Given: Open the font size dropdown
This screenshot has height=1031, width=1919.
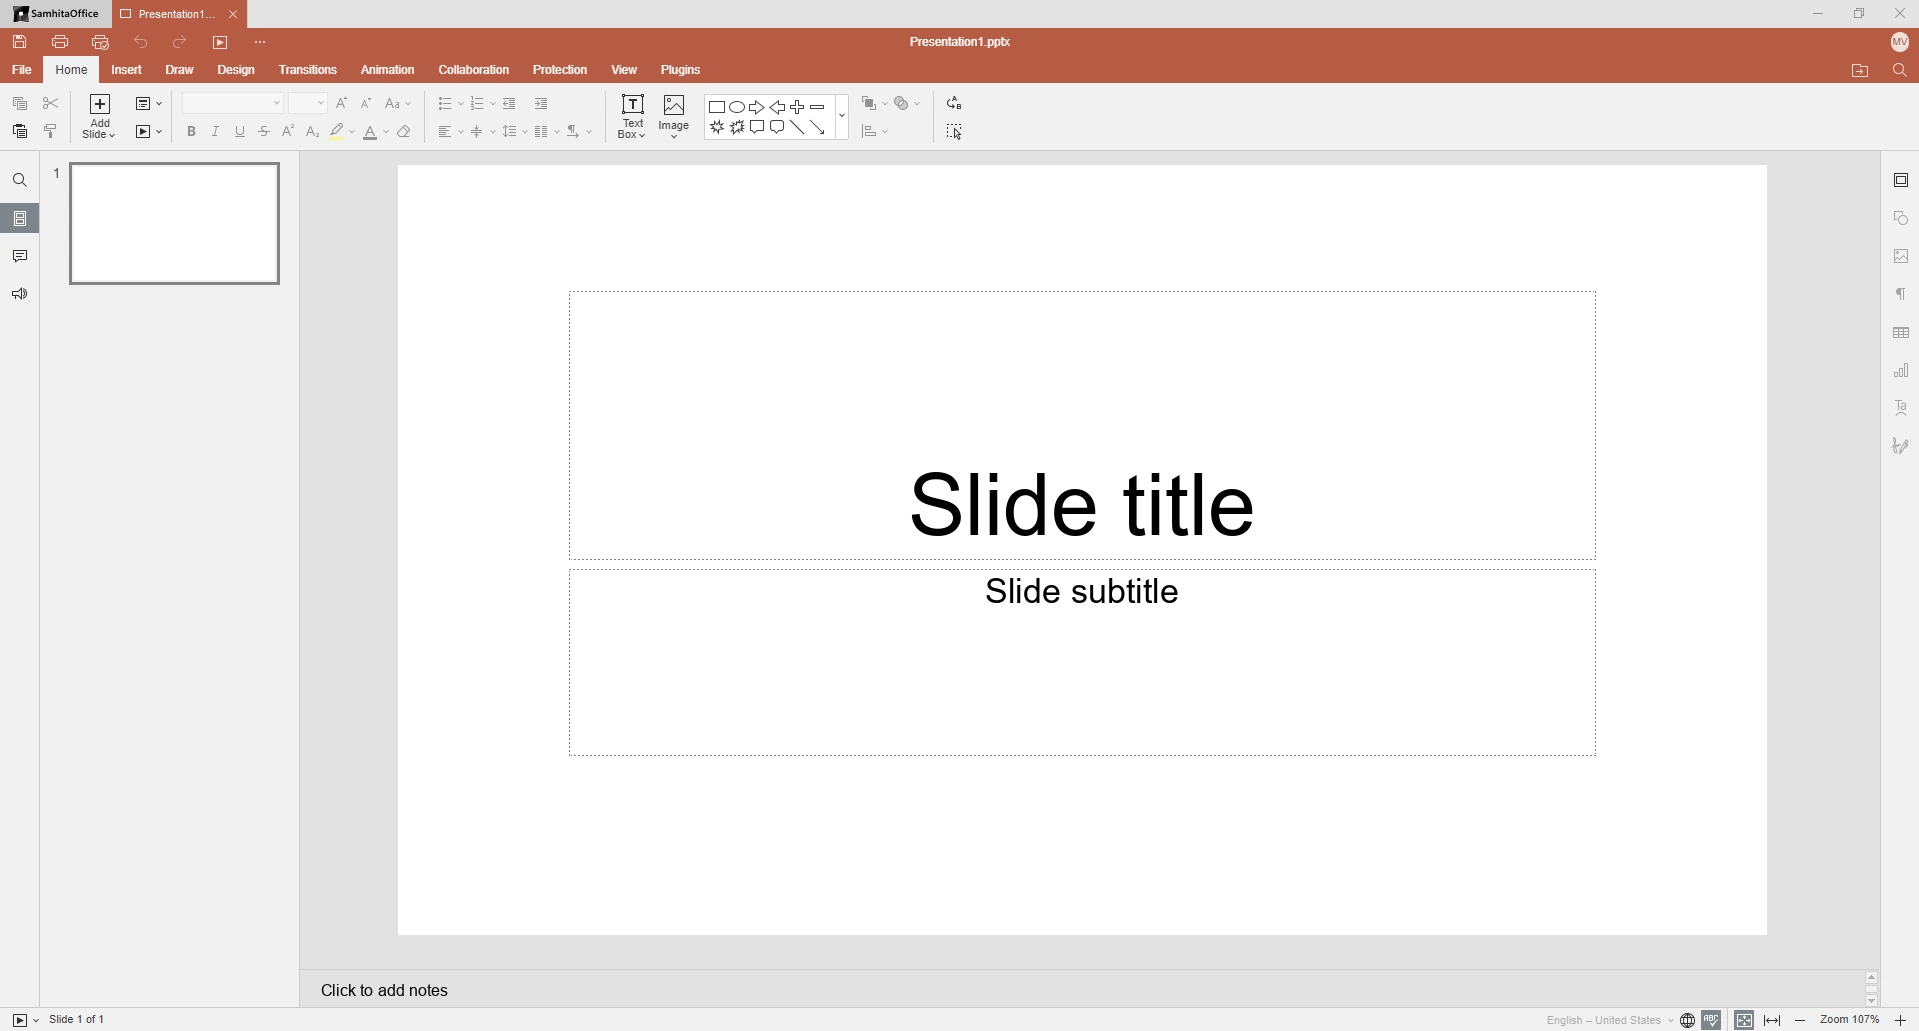Looking at the screenshot, I should tap(321, 104).
